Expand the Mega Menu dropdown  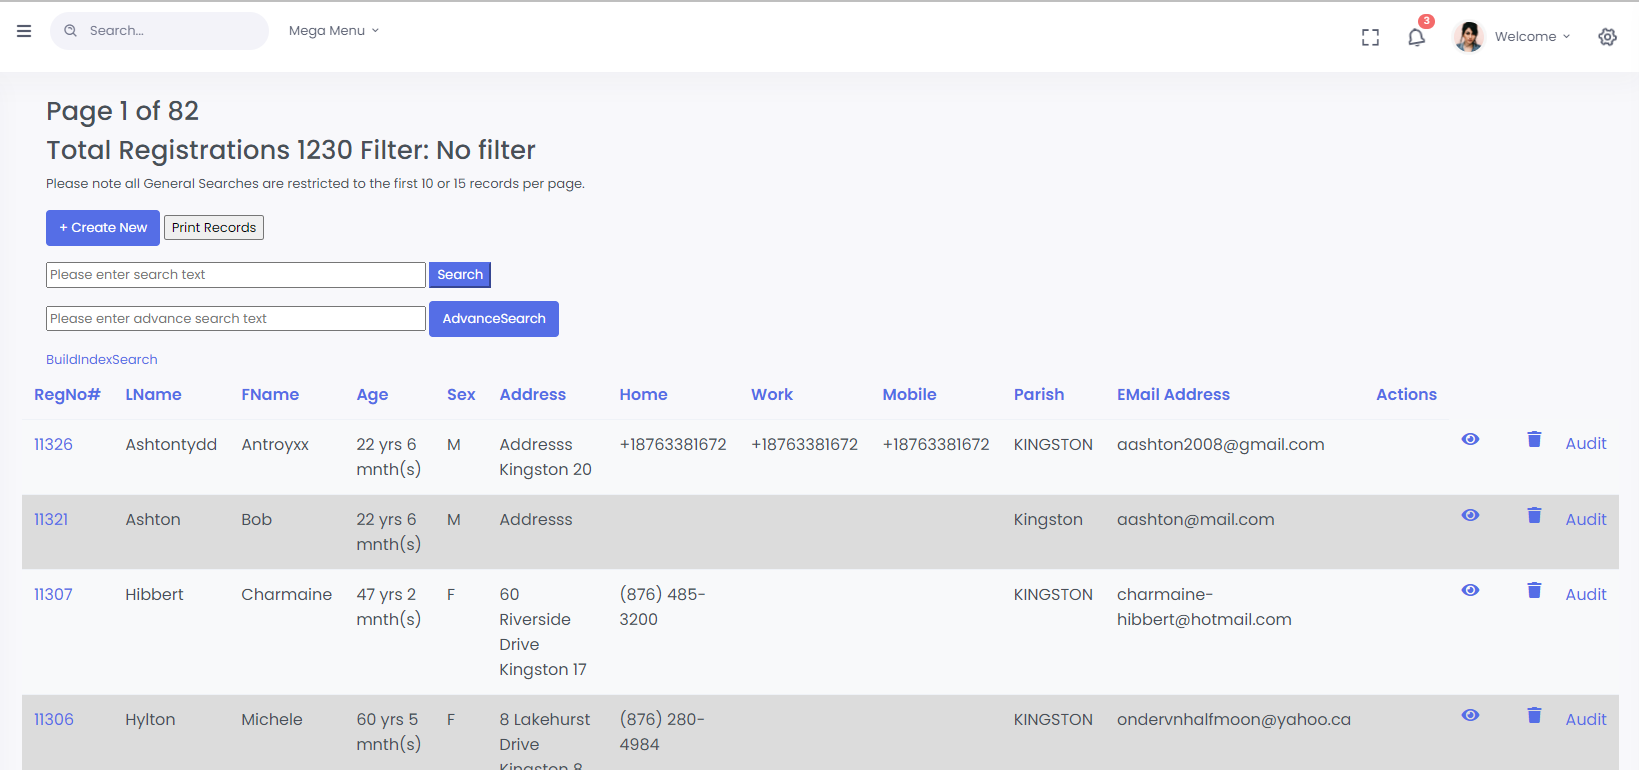coord(333,31)
